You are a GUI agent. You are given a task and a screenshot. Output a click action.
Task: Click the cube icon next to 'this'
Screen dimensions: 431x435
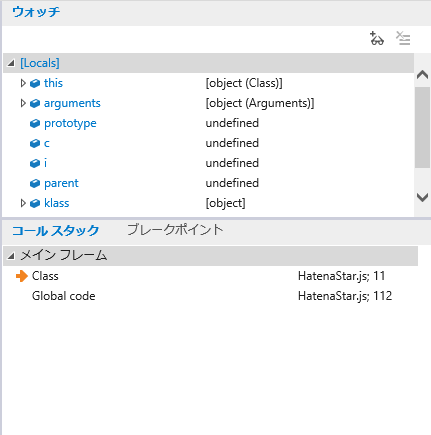click(x=35, y=83)
